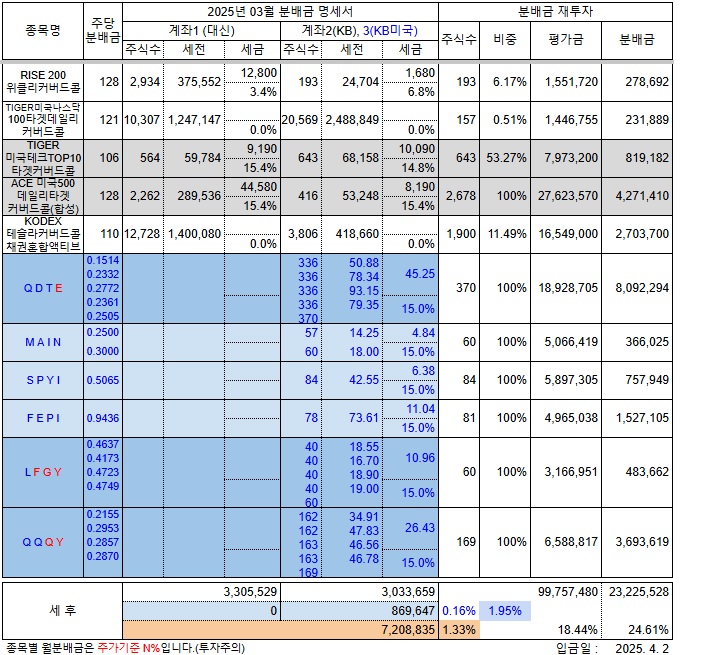This screenshot has height=655, width=711.
Task: Click the 0.1514 per-share value for QDTE
Action: coord(103,261)
